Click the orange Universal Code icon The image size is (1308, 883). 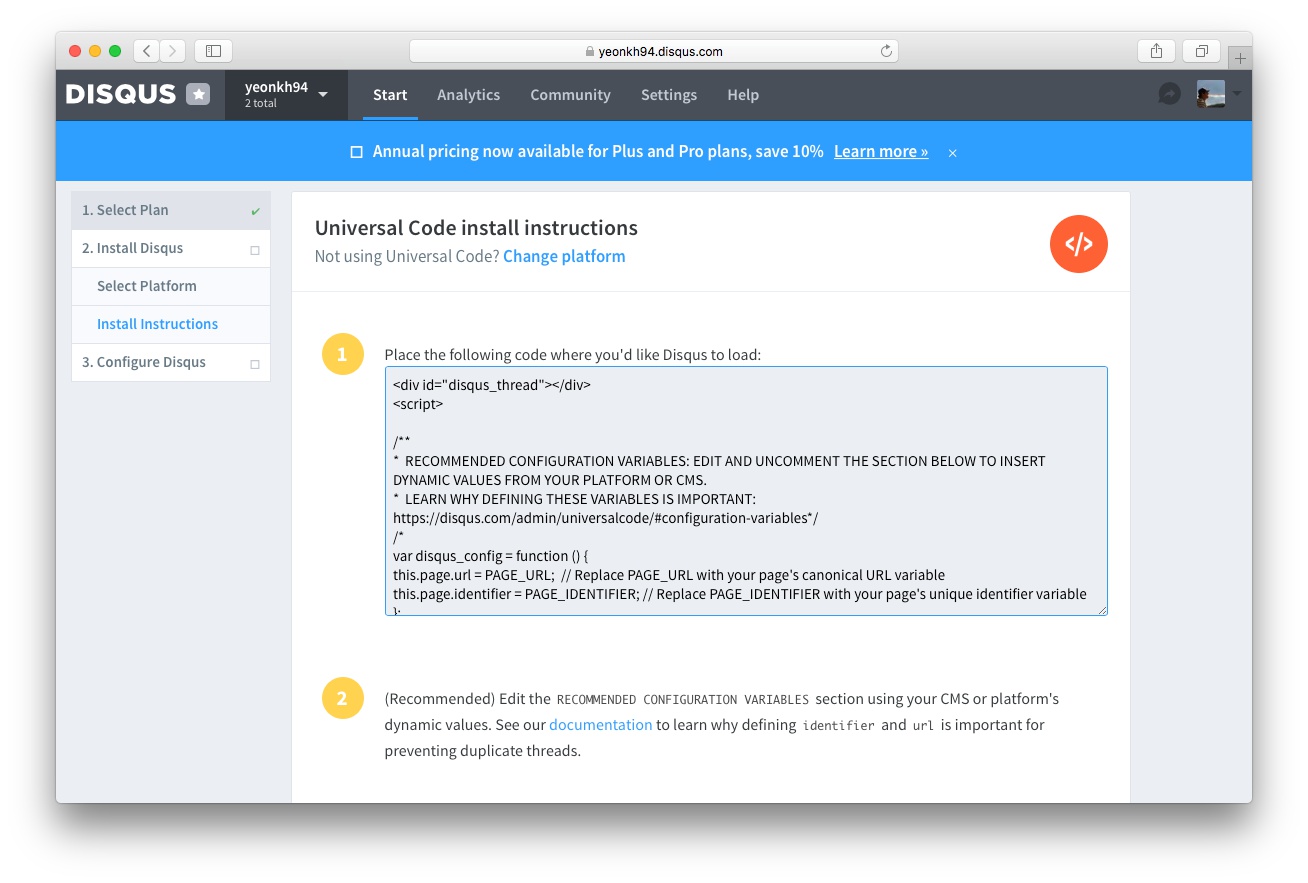1078,244
